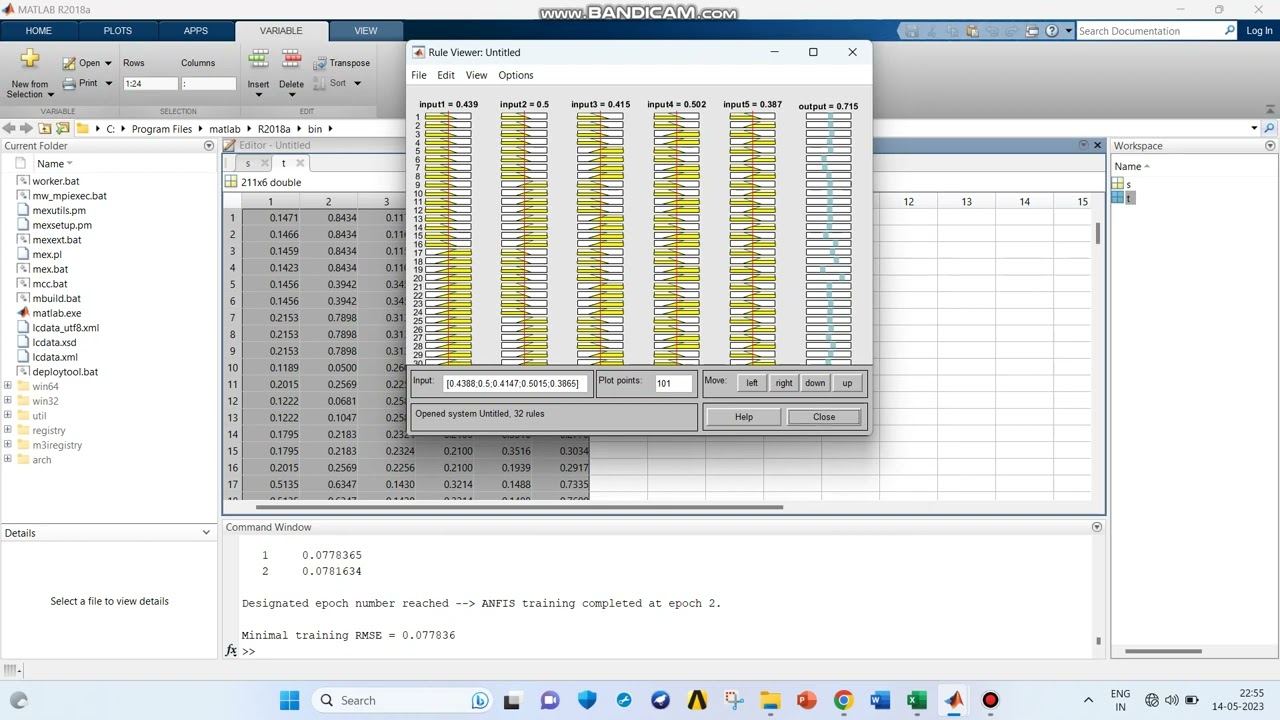Collapse the toolstrip with minimize arrow
This screenshot has height=720, width=1280.
click(x=1269, y=110)
